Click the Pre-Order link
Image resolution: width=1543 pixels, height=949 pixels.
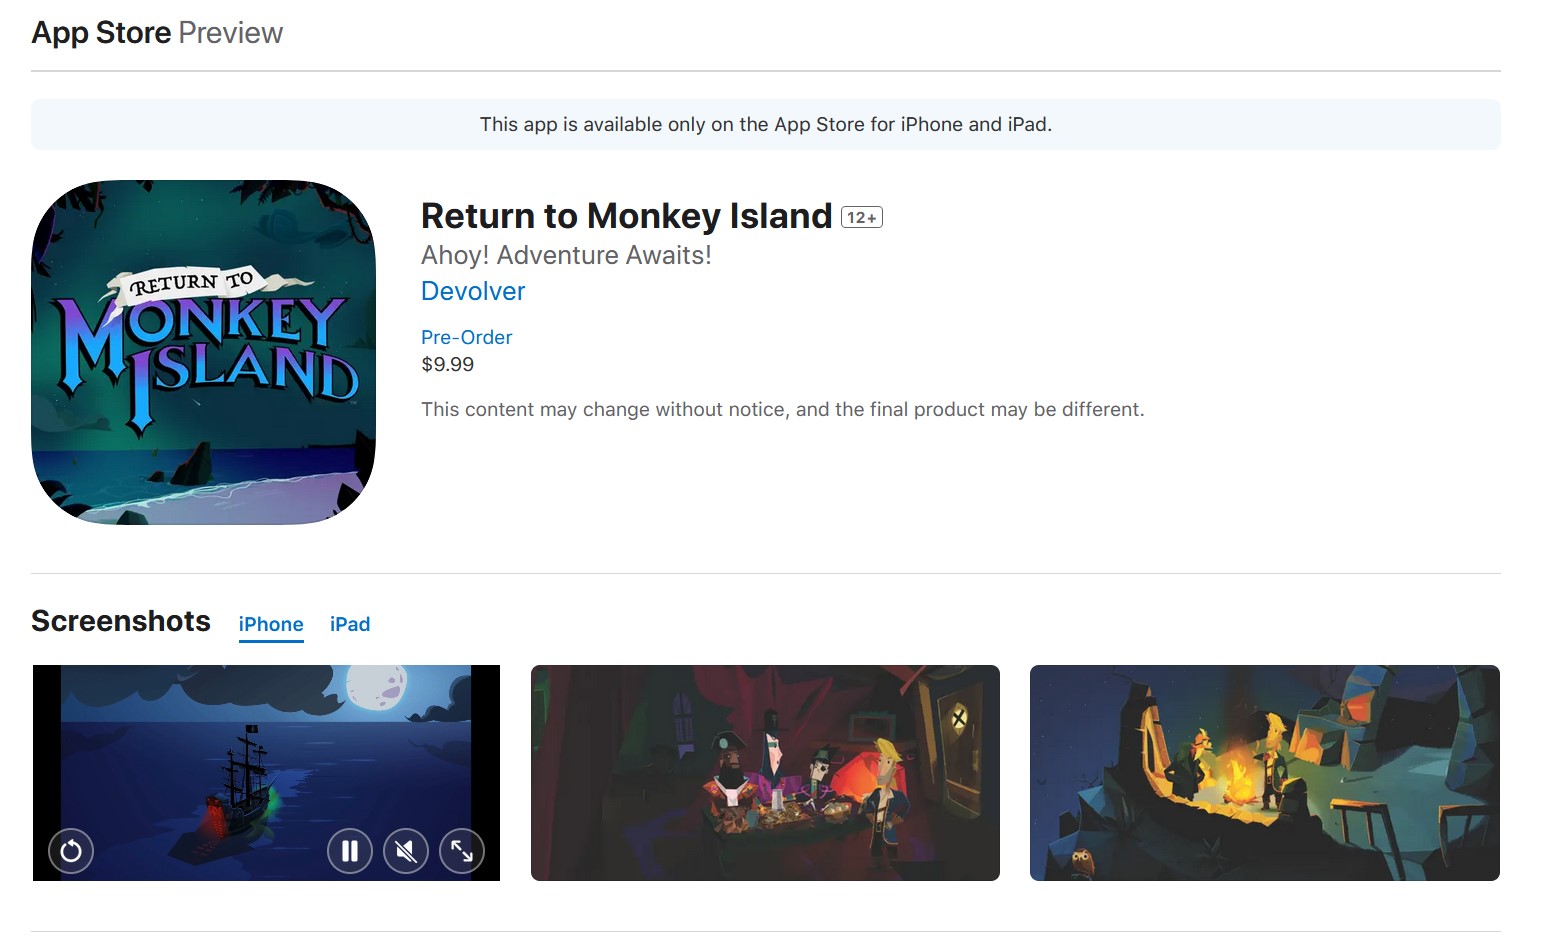[466, 337]
